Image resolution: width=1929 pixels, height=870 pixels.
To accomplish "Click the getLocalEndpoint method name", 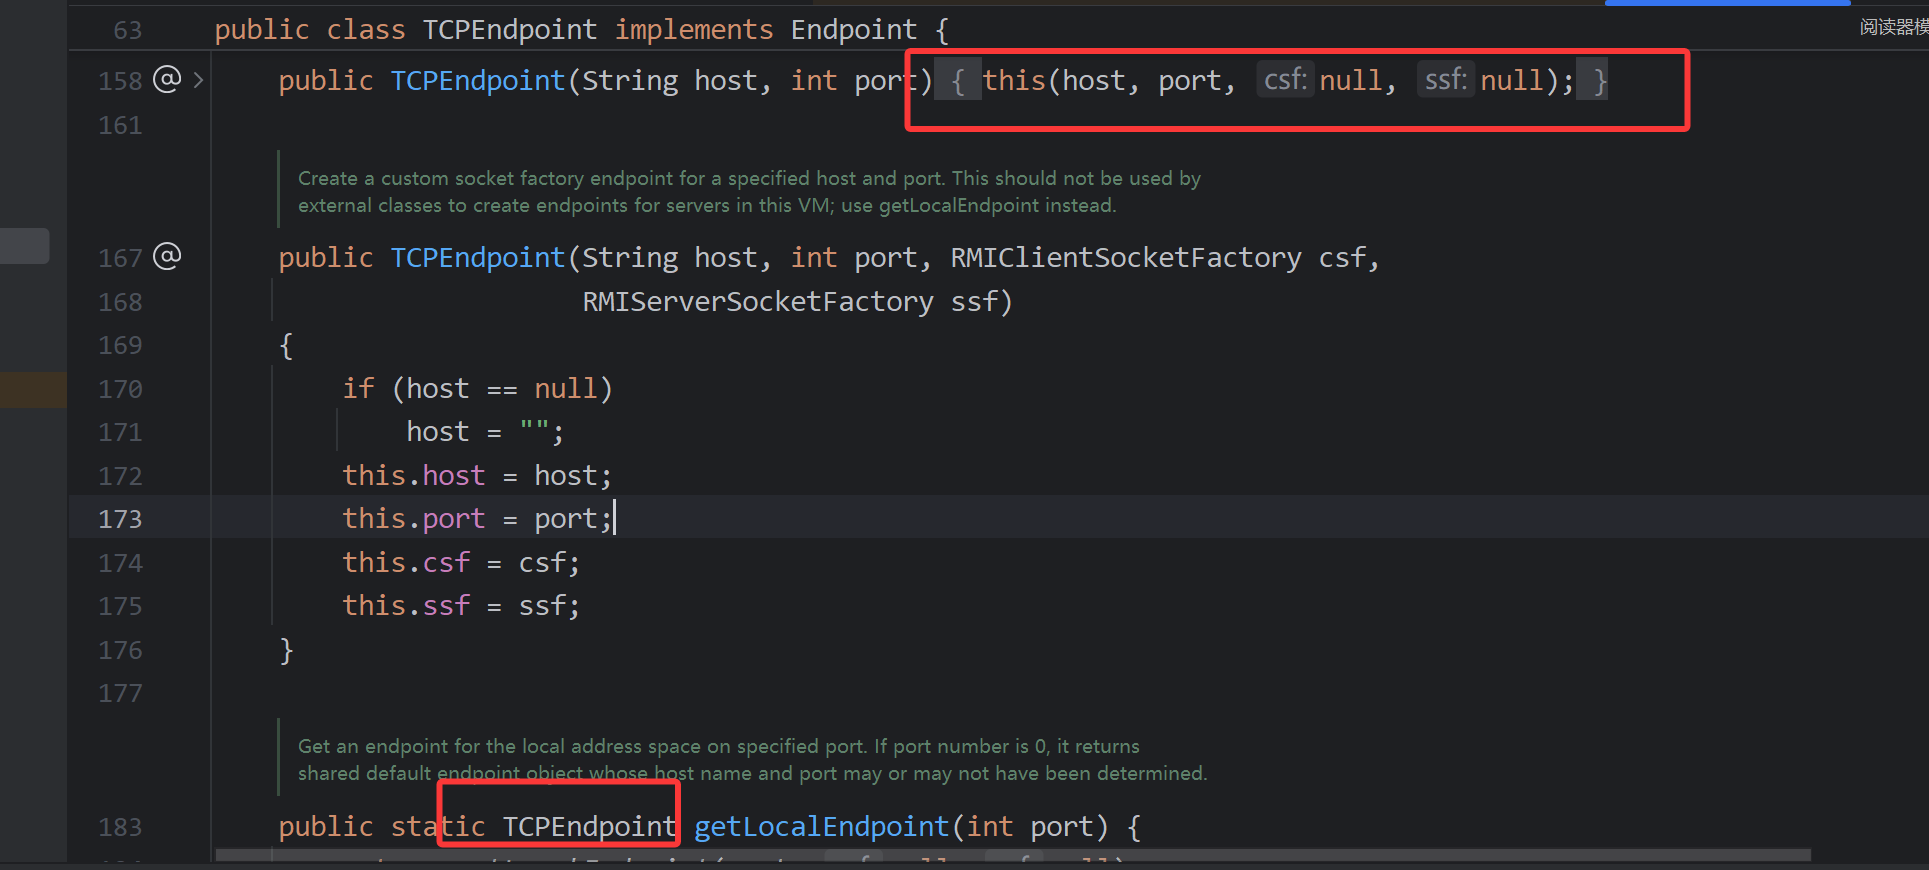I will (x=820, y=827).
